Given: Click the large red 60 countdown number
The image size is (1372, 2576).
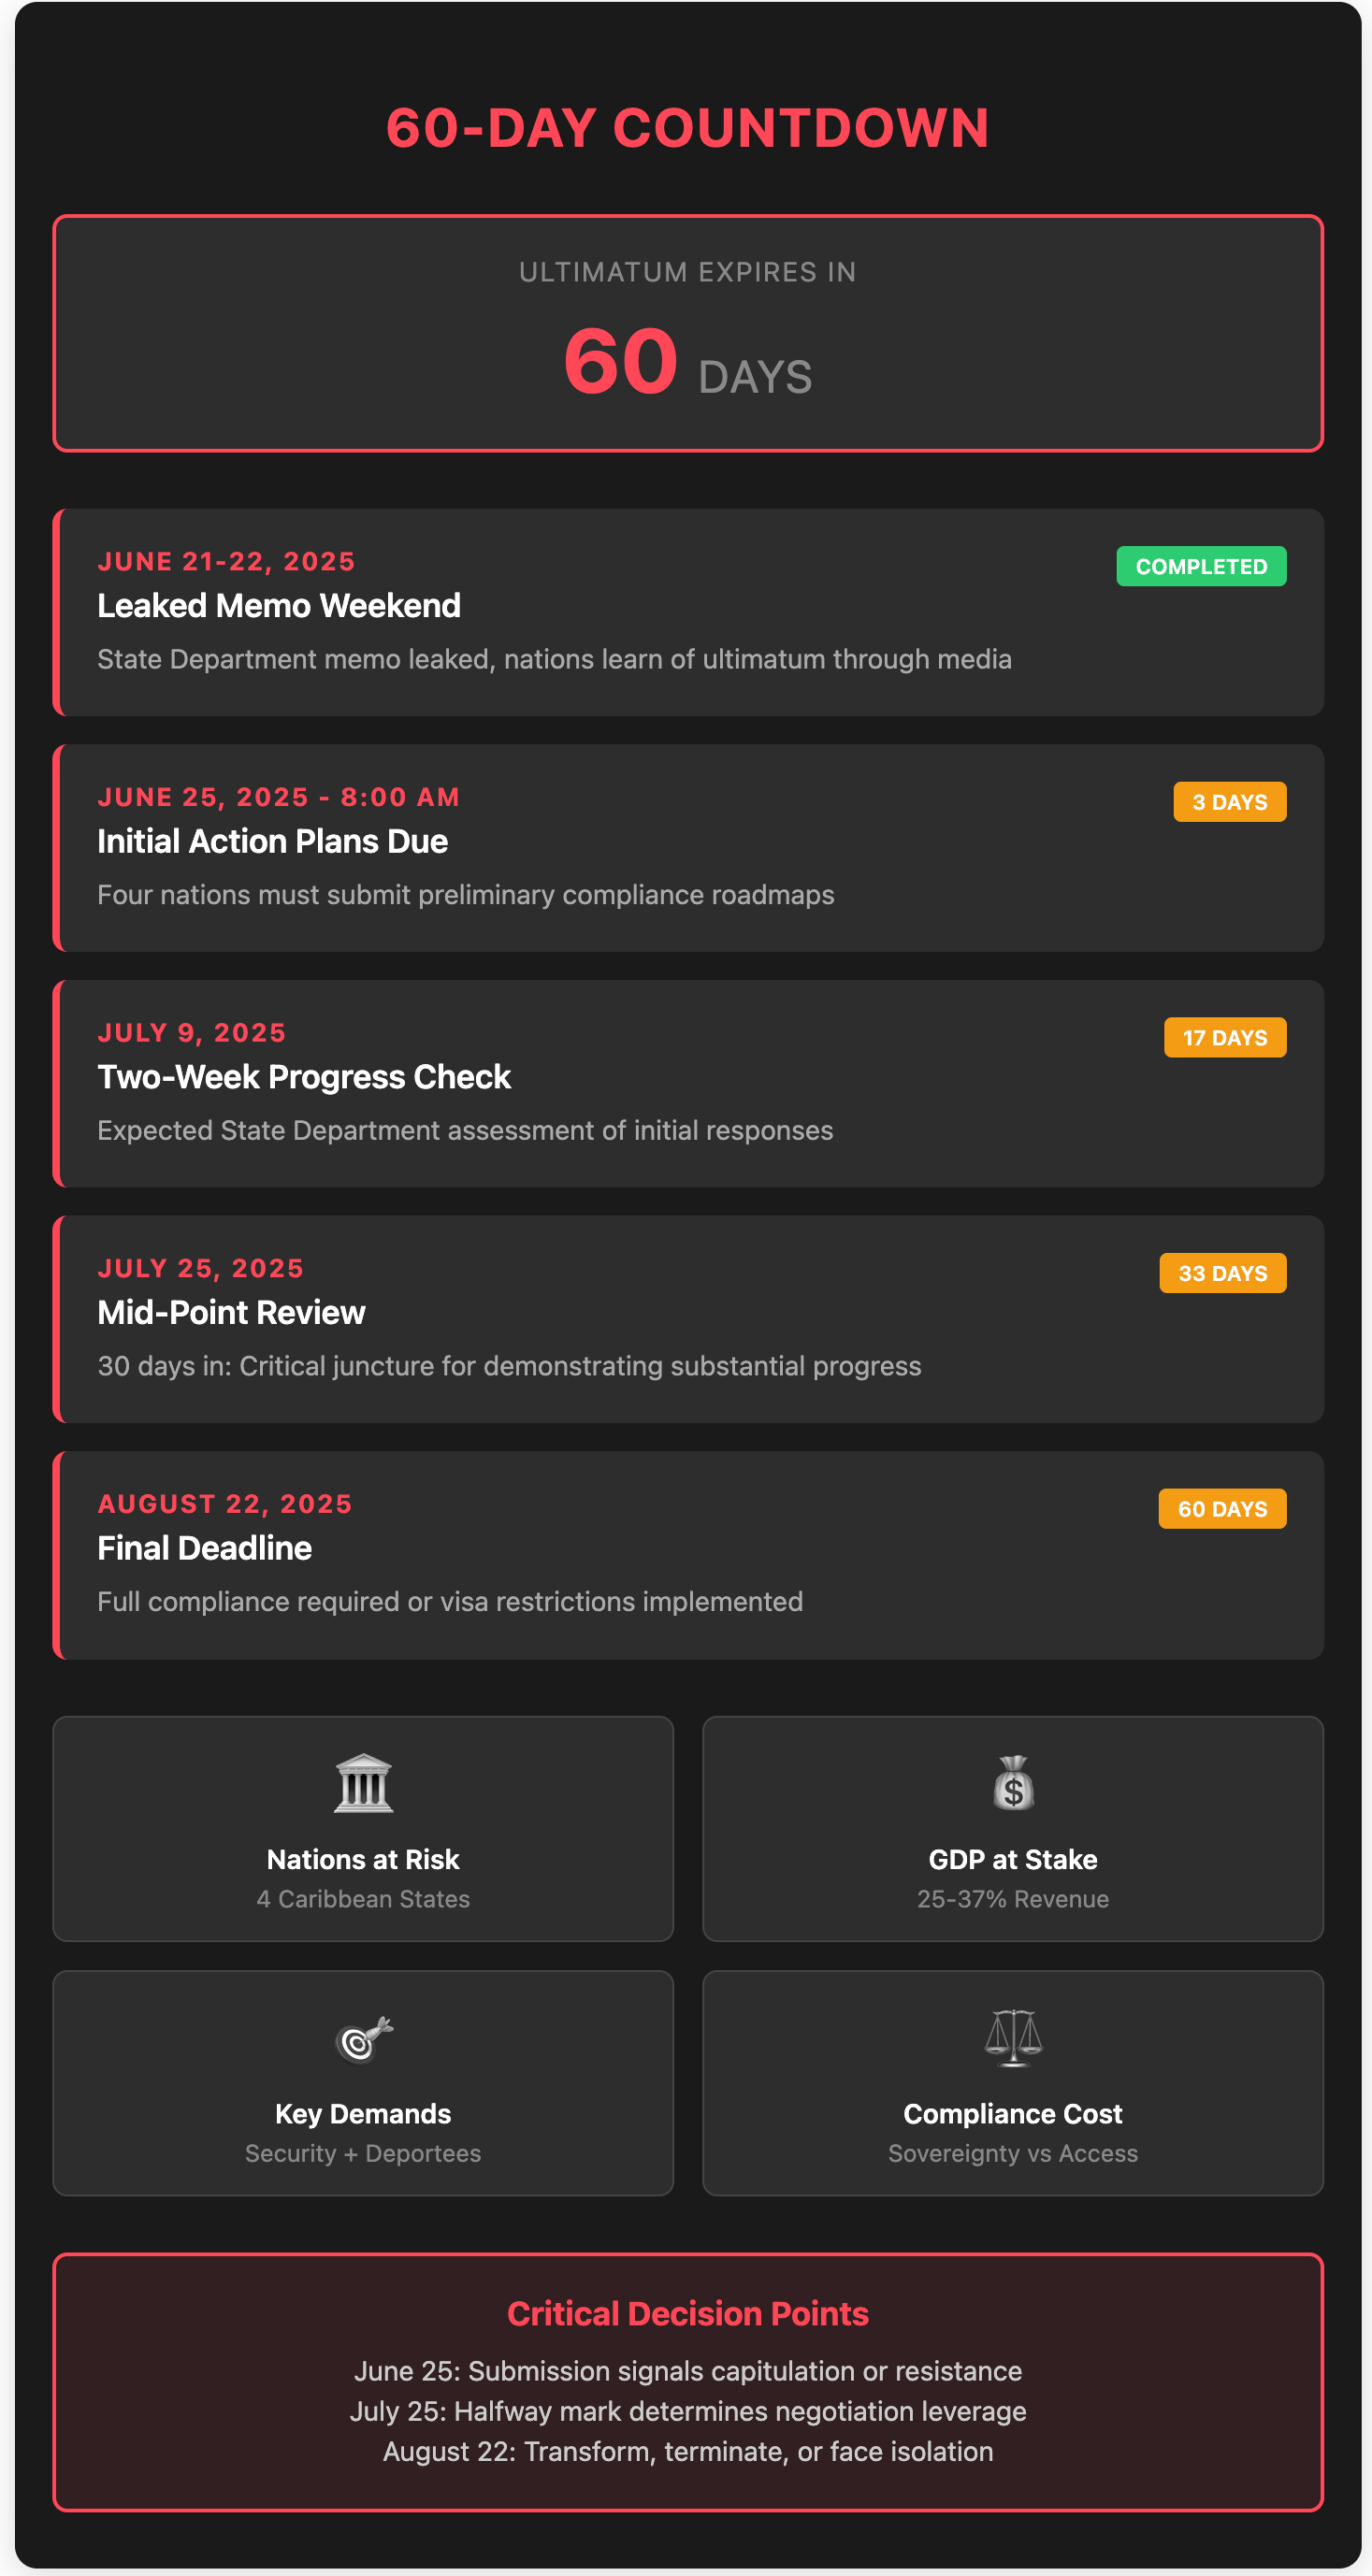Looking at the screenshot, I should [x=620, y=361].
